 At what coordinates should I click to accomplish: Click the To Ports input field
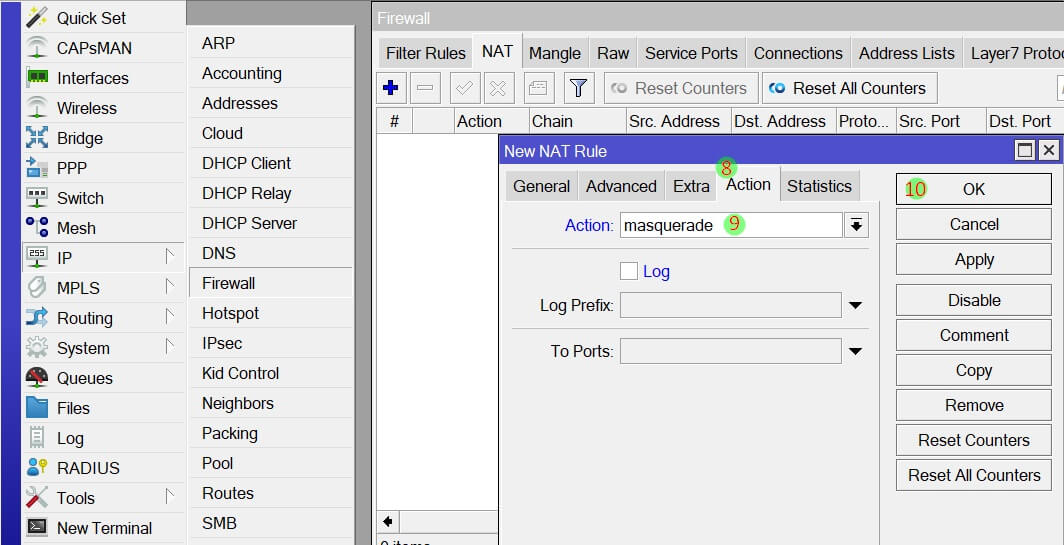coord(730,351)
